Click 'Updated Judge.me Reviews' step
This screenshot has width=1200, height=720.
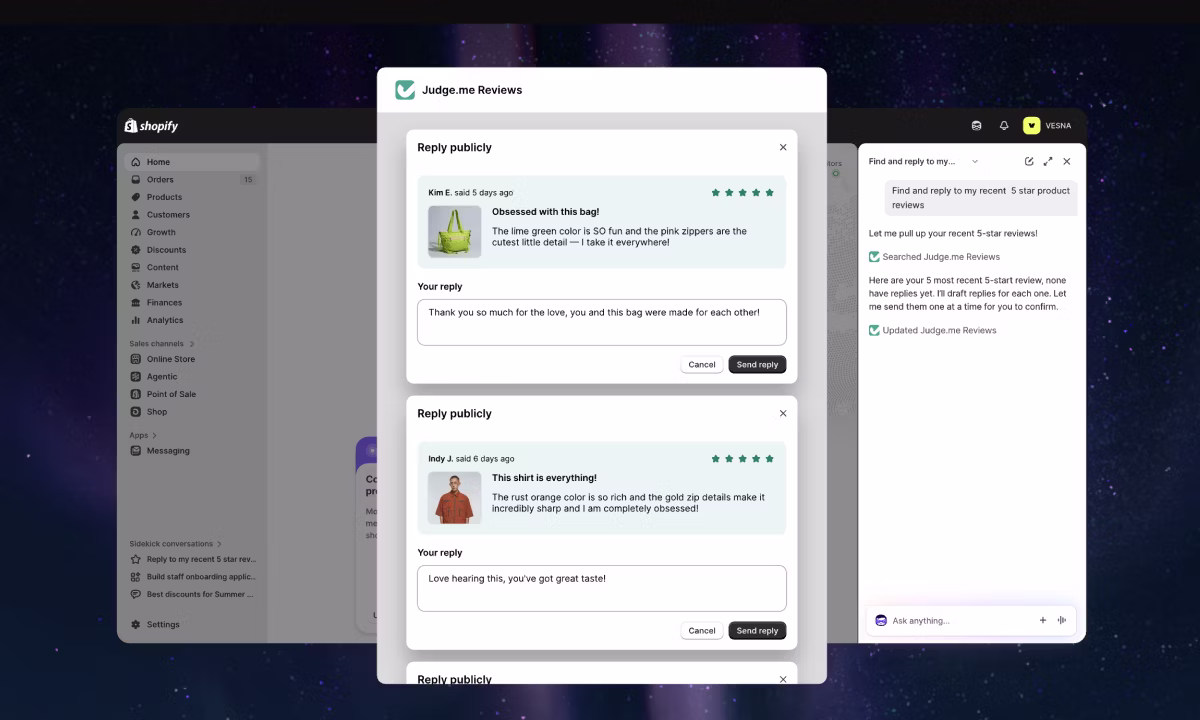933,330
